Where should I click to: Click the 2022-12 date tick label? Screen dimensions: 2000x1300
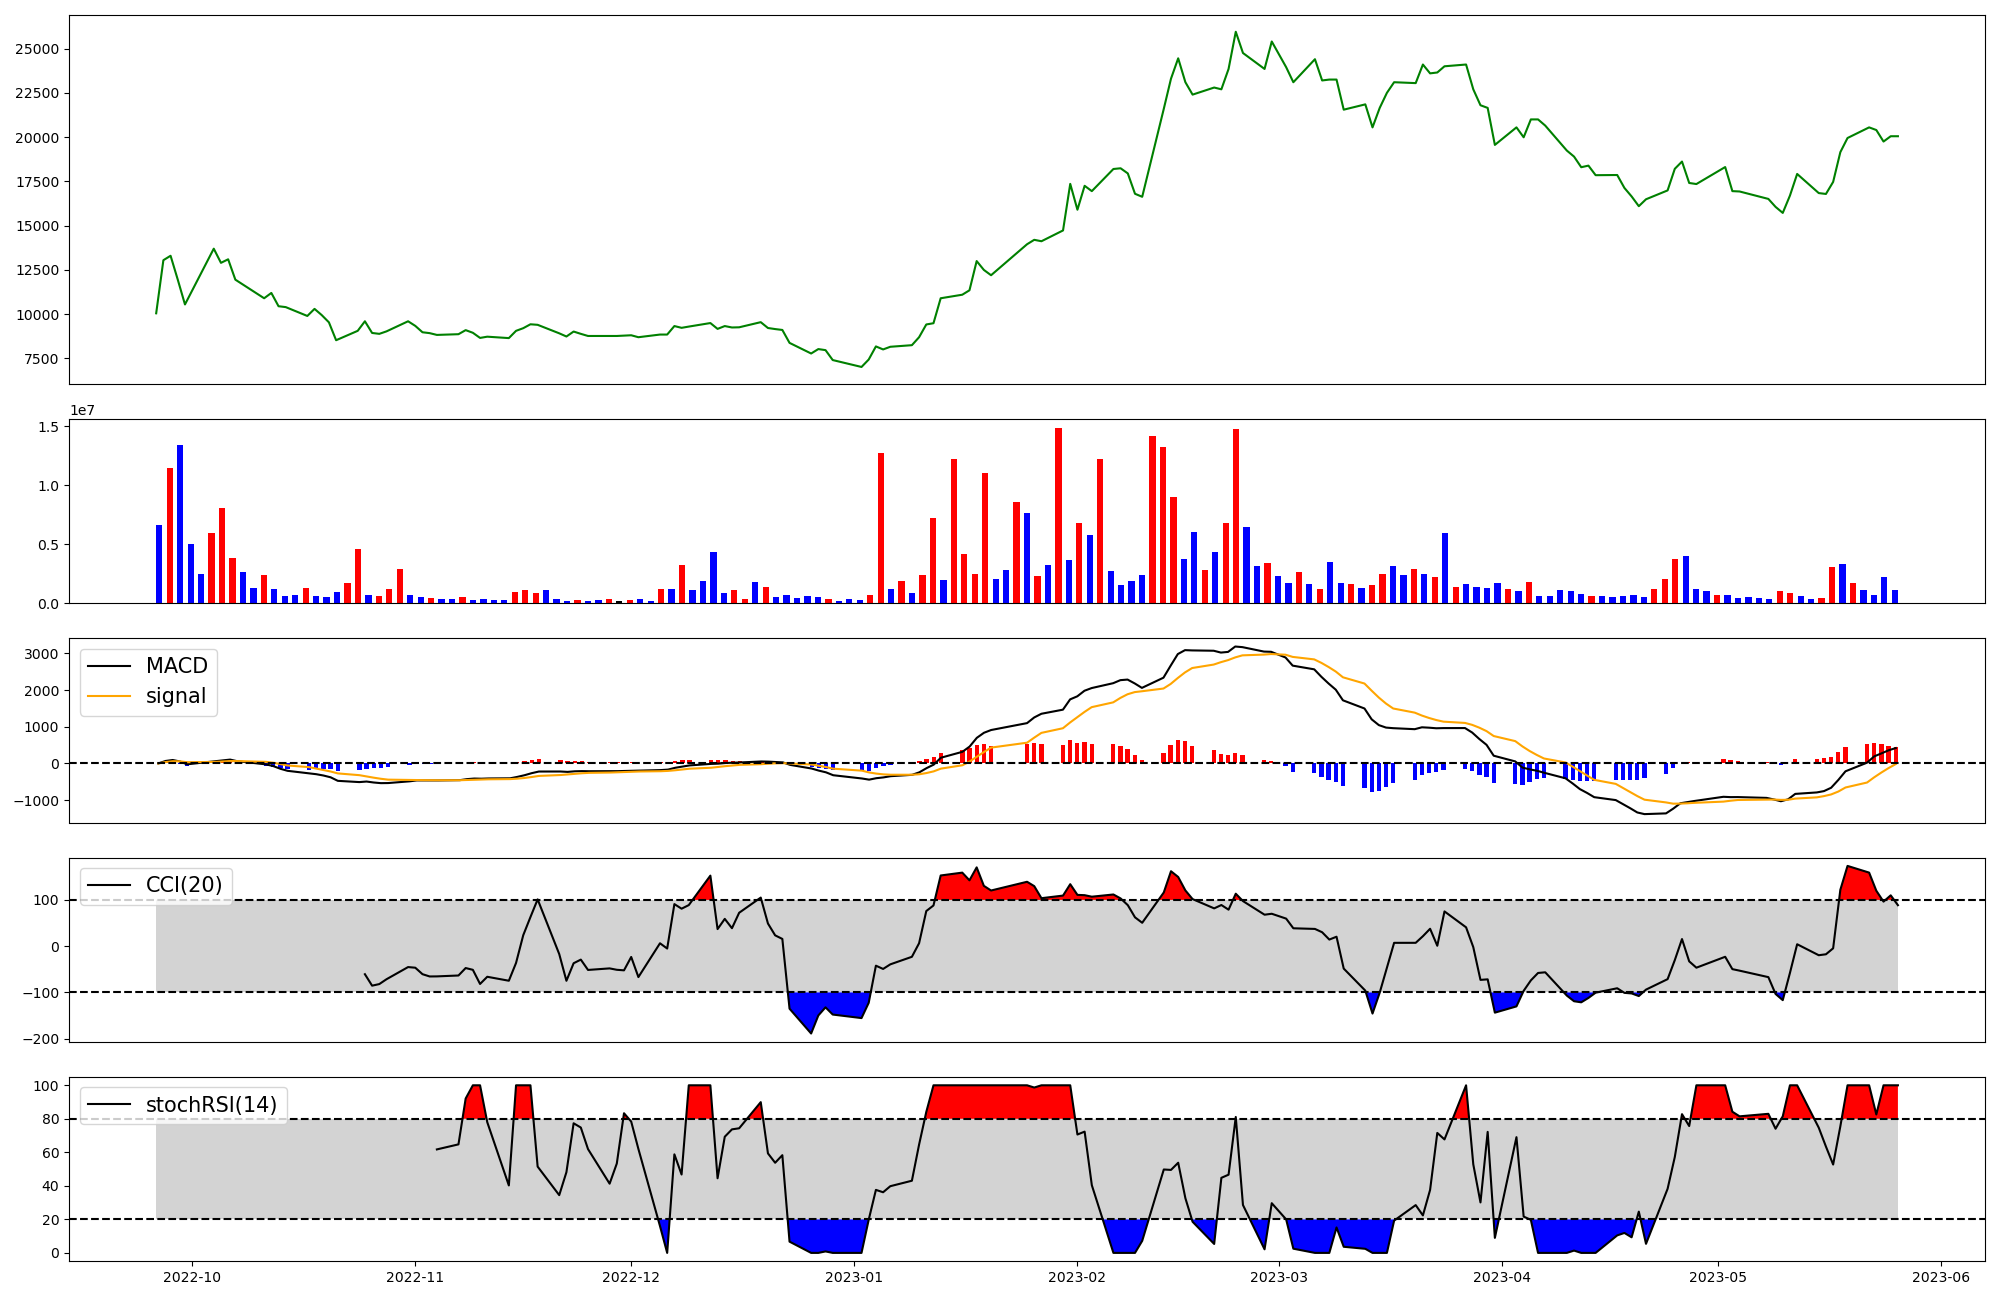(631, 1277)
